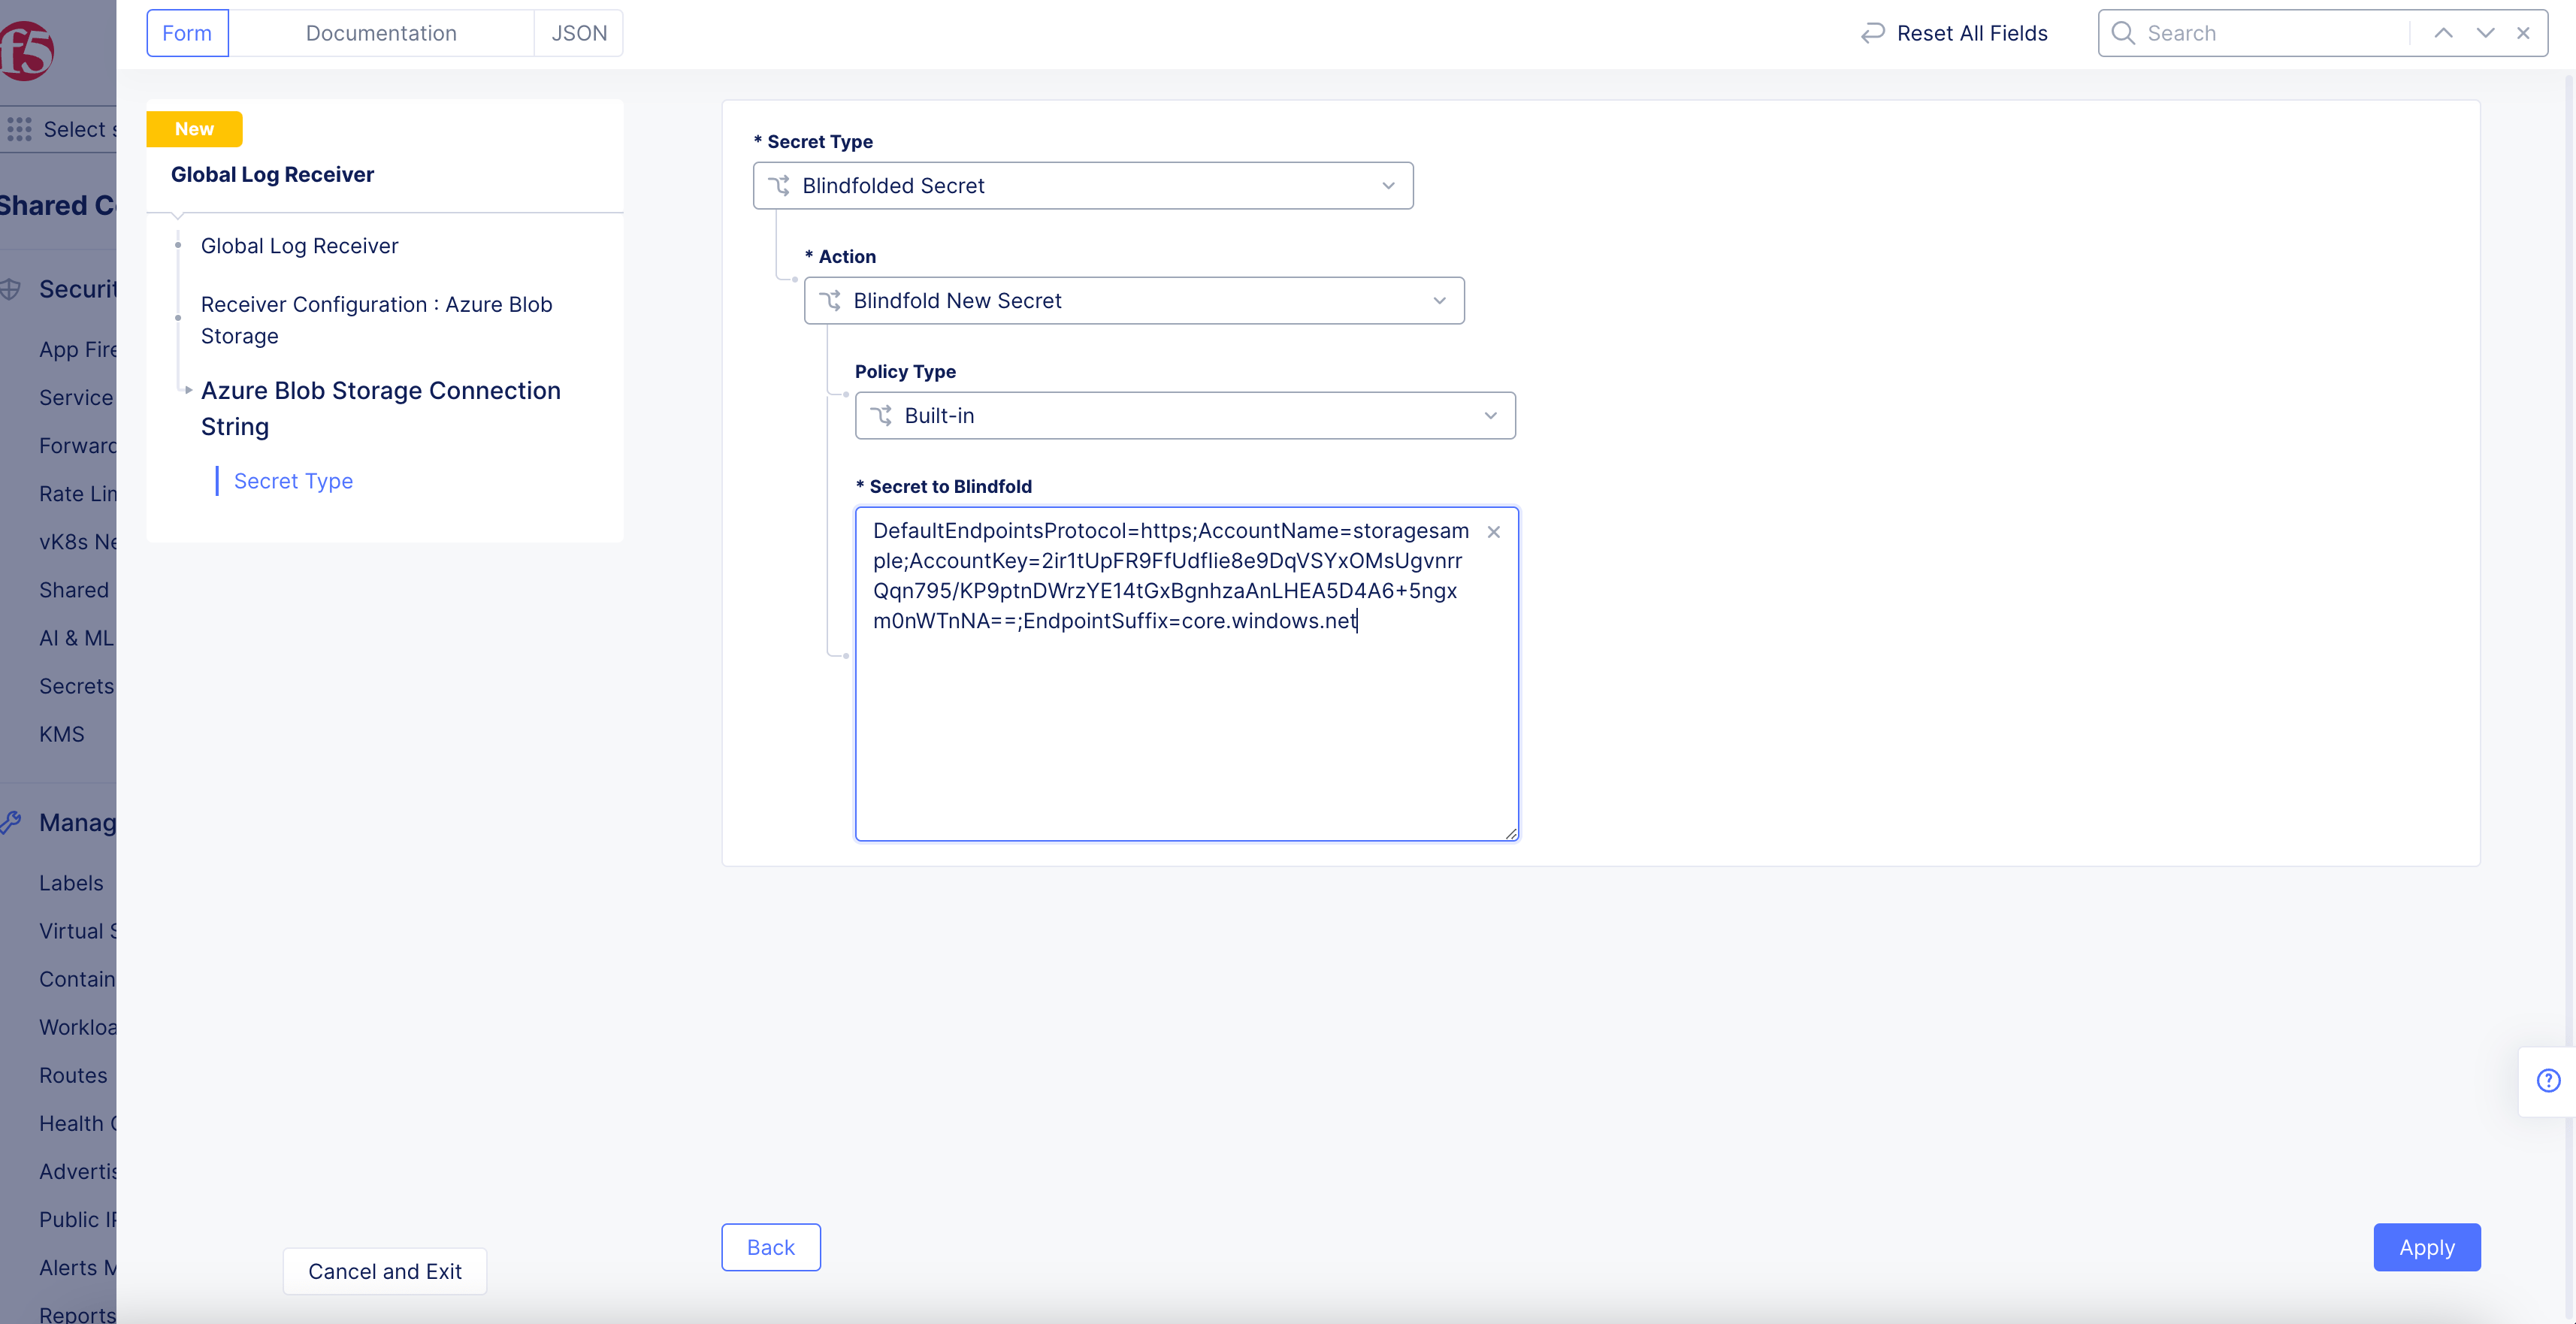Clear the Secret to Blindfold text using its X icon

click(1493, 531)
